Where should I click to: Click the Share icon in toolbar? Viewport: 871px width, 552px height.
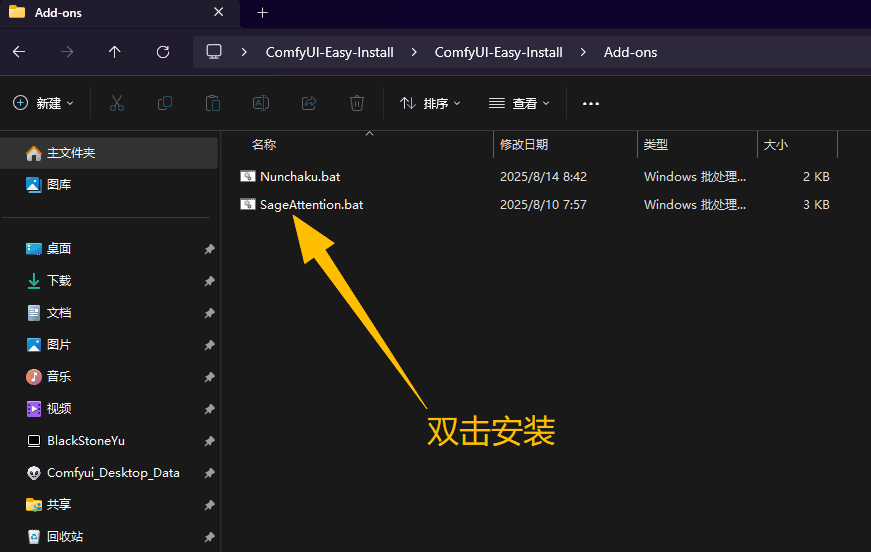[x=309, y=103]
